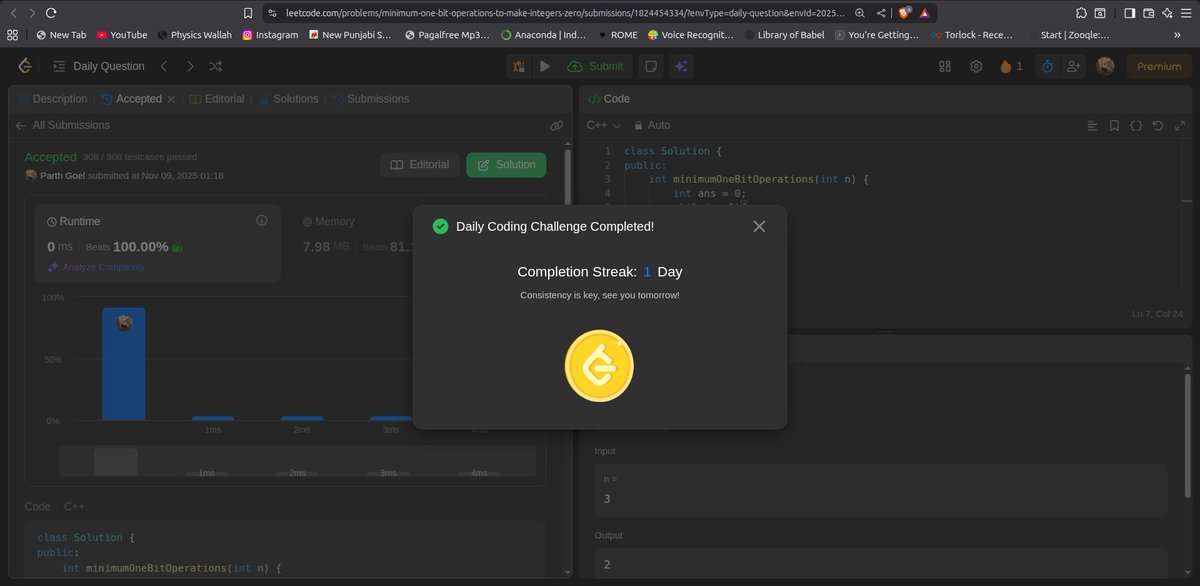
Task: Close the Daily Coding Challenge Completed dialog
Action: [759, 226]
